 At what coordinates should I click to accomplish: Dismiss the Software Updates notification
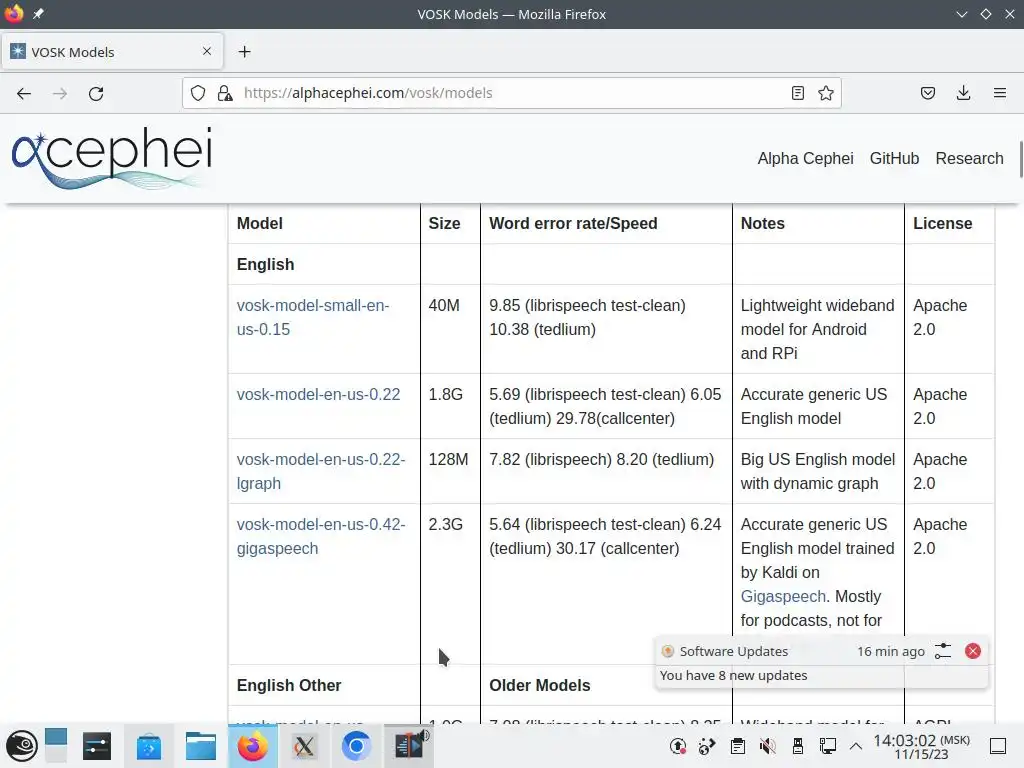click(x=972, y=651)
